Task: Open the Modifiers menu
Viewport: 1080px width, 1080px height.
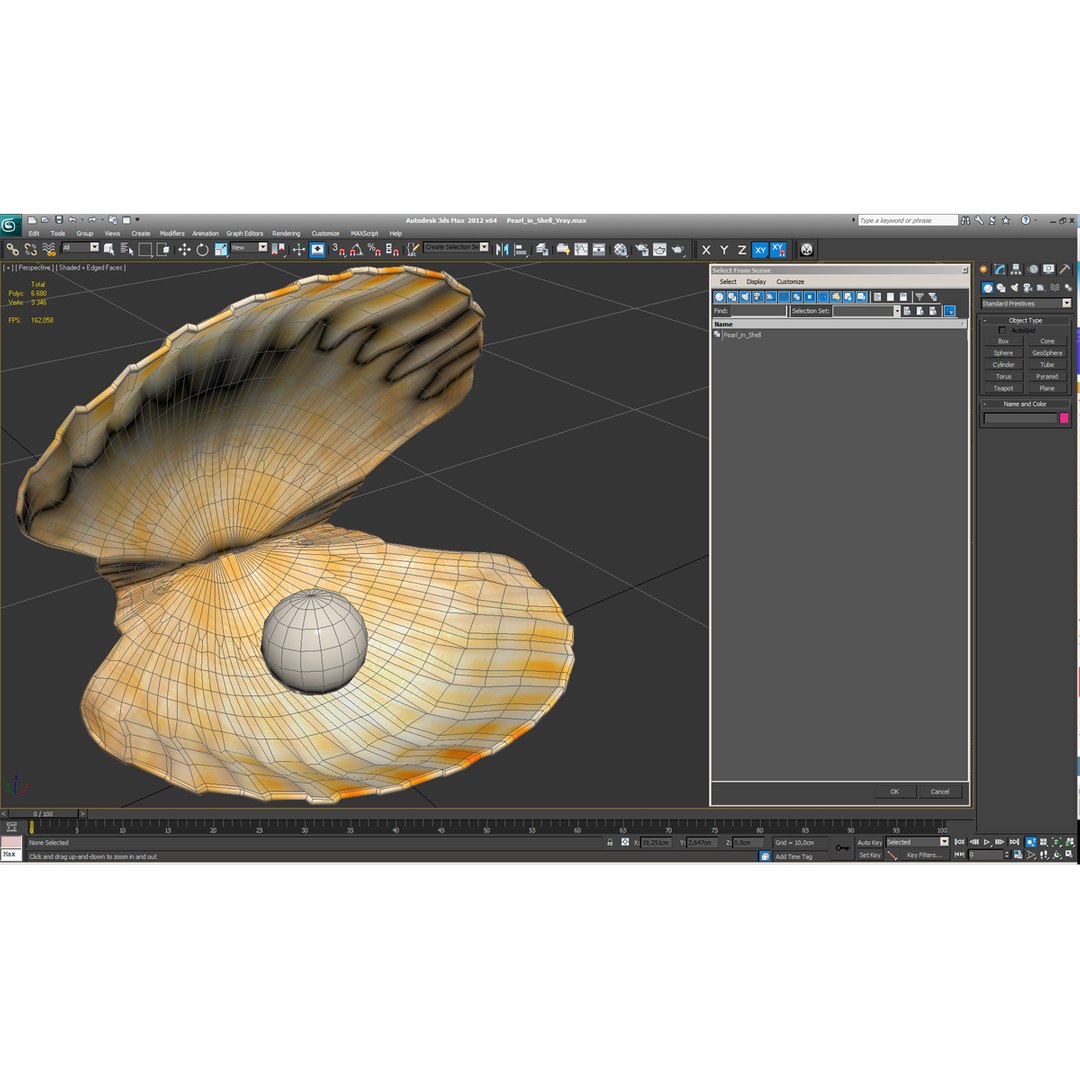Action: click(172, 233)
